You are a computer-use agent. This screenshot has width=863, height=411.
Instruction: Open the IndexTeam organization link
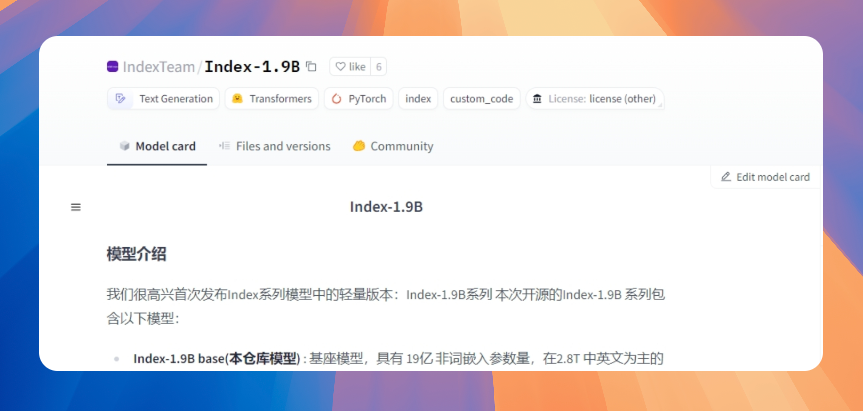159,67
